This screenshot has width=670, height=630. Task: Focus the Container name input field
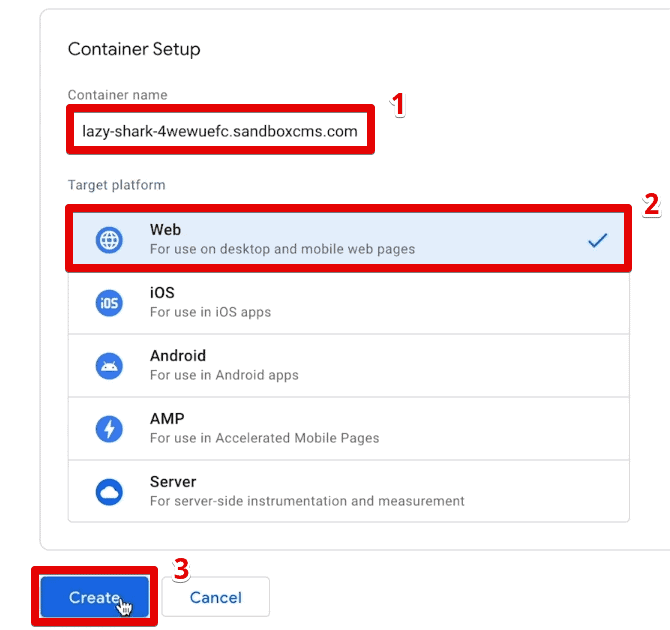[220, 131]
